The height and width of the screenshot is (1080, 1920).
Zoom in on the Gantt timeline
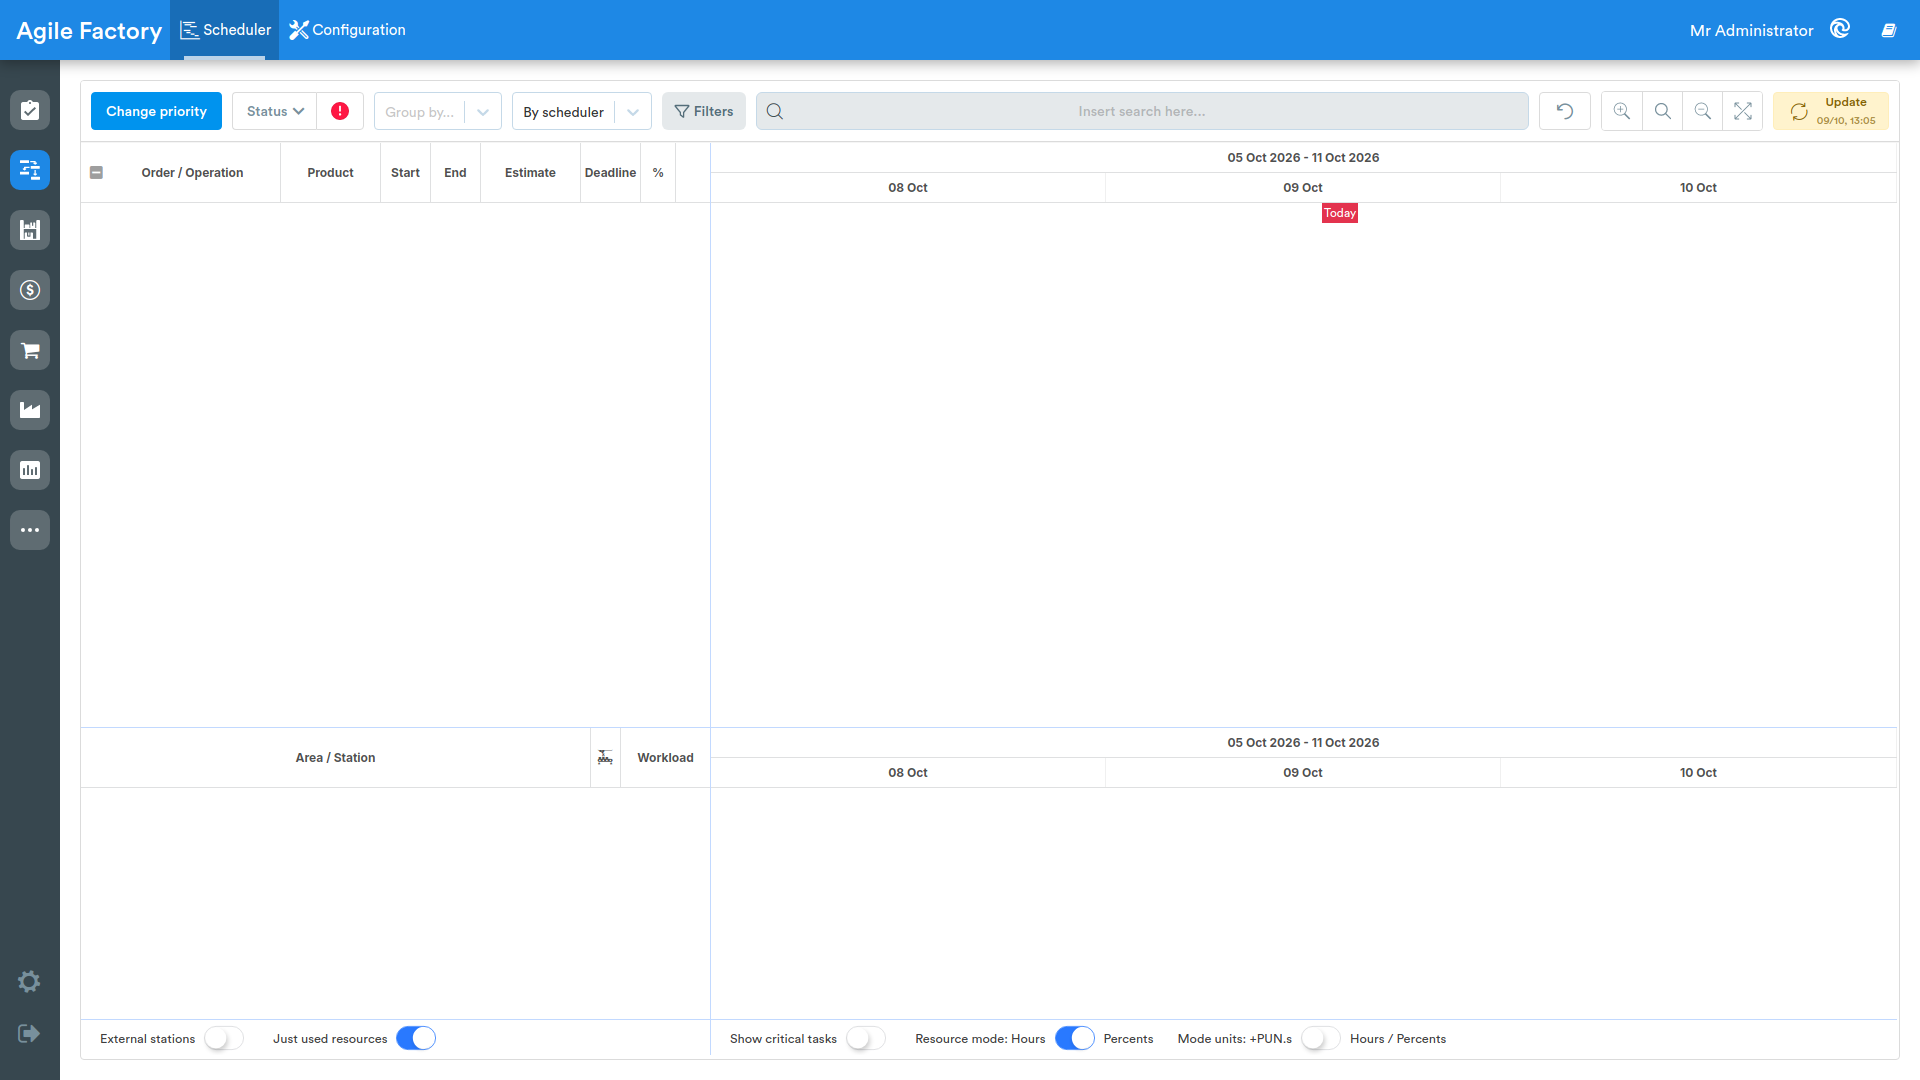pos(1622,111)
